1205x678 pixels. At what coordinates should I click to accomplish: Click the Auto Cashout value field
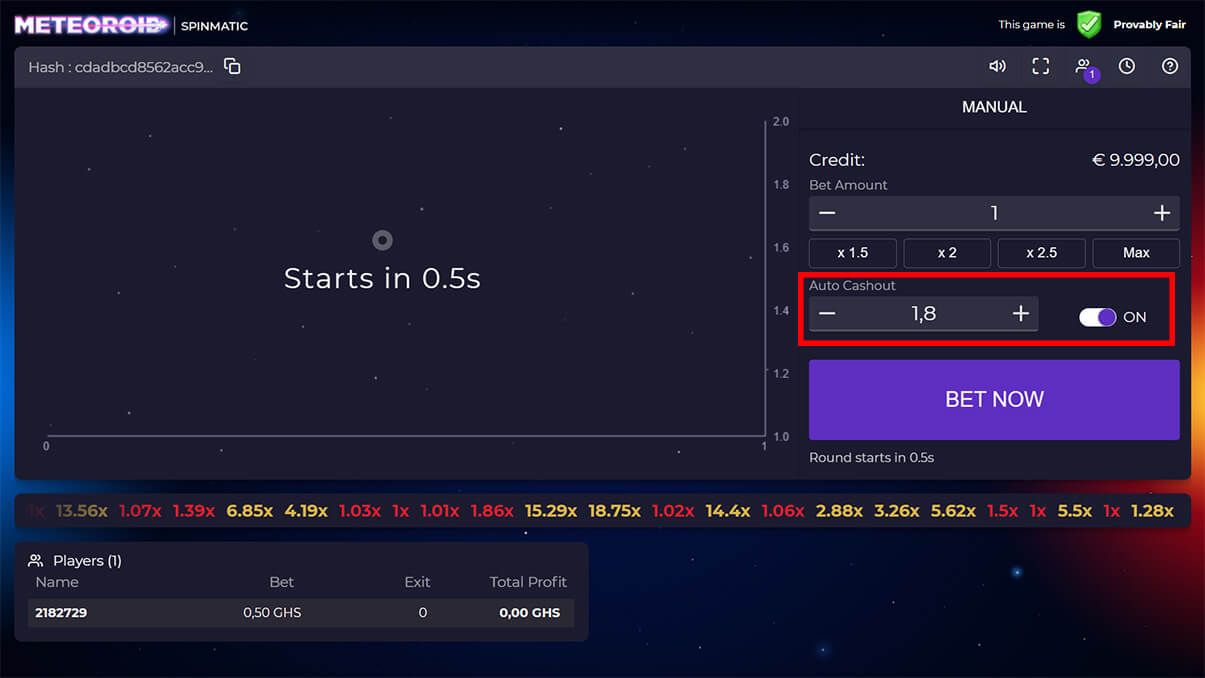coord(923,314)
